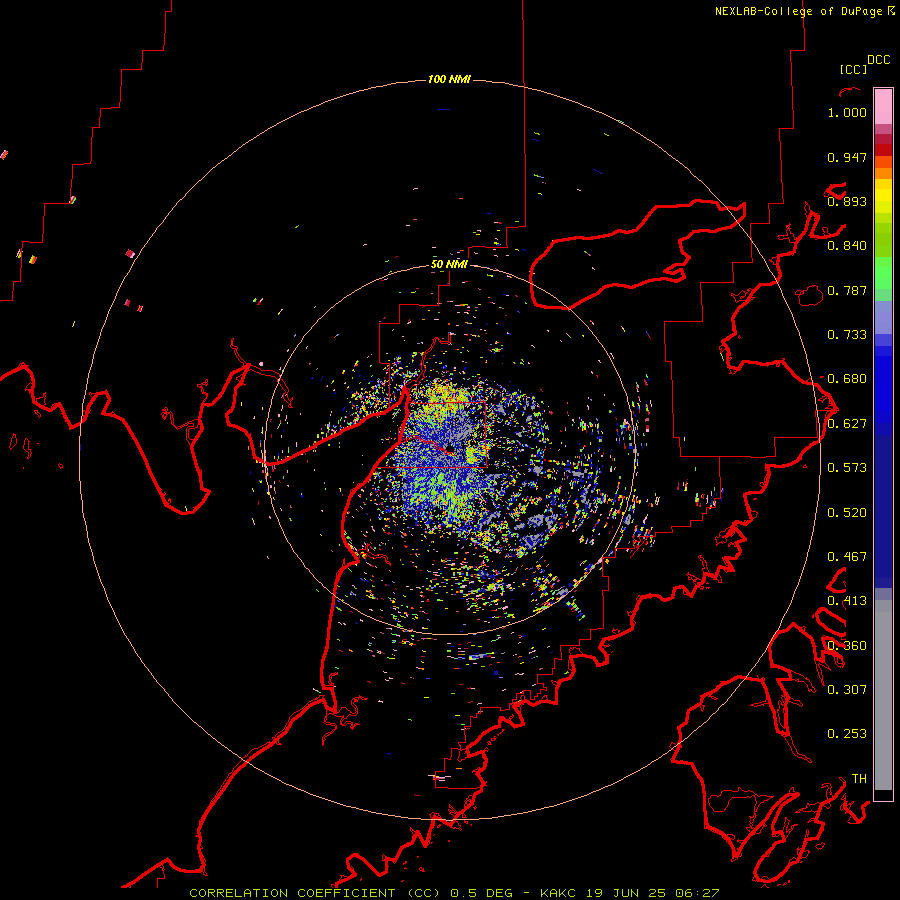Viewport: 900px width, 900px height.
Task: Click the 0.307 legend value
Action: pos(847,690)
